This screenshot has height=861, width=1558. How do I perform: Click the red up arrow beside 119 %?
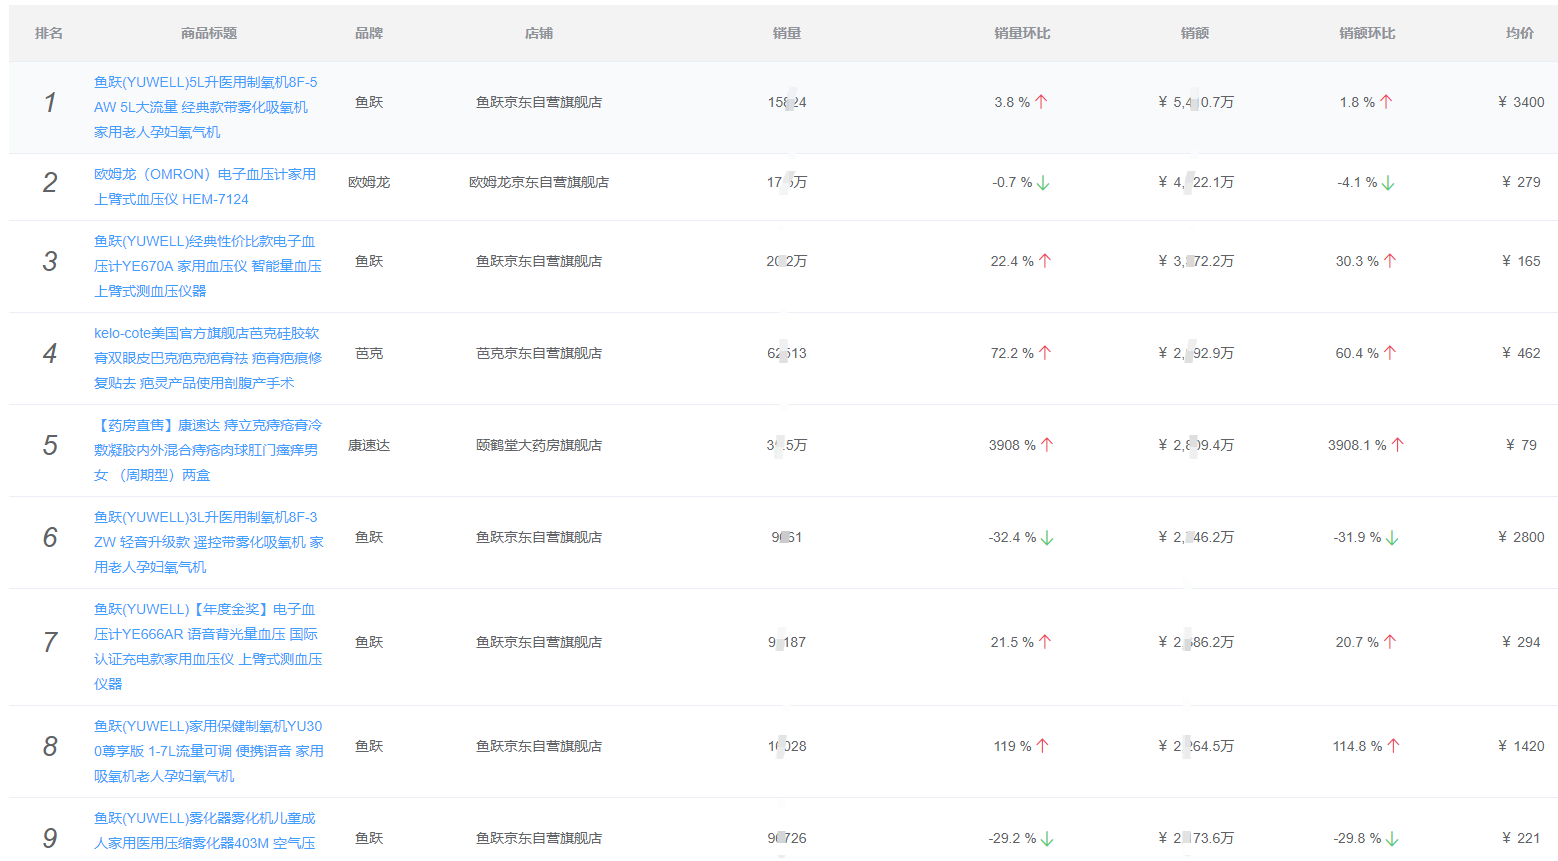[1043, 746]
